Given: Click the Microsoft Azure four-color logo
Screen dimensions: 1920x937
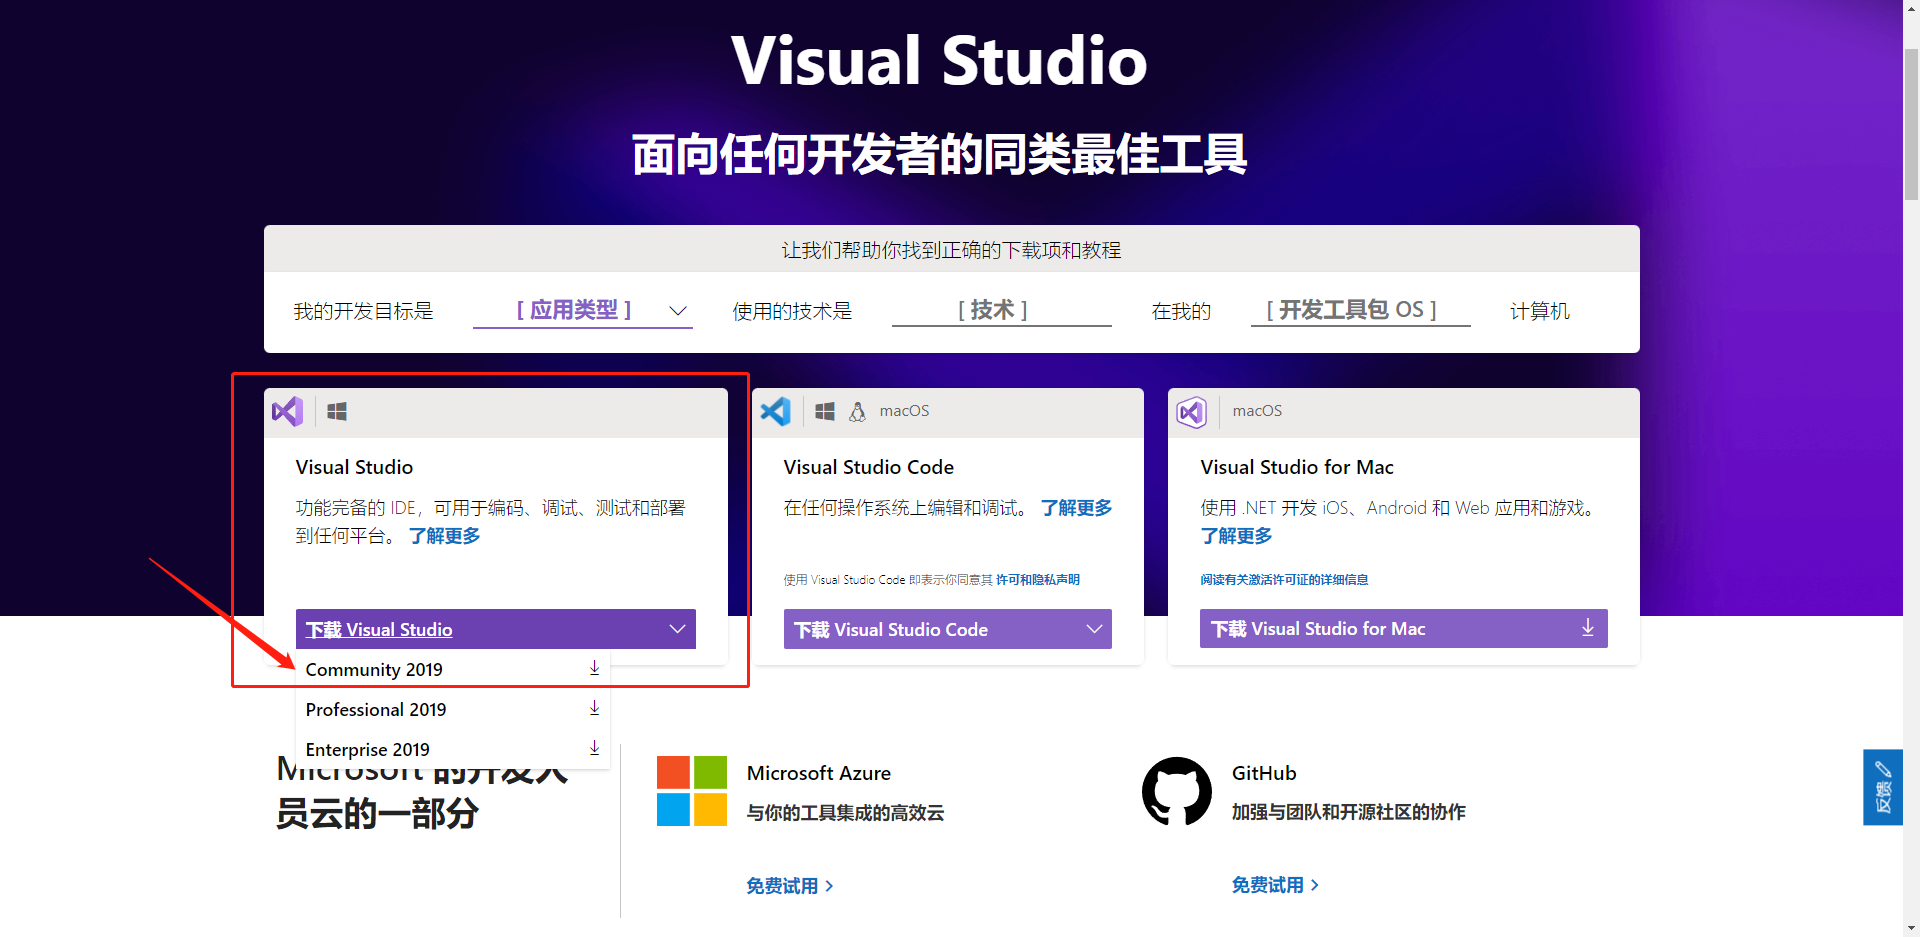Looking at the screenshot, I should (692, 791).
